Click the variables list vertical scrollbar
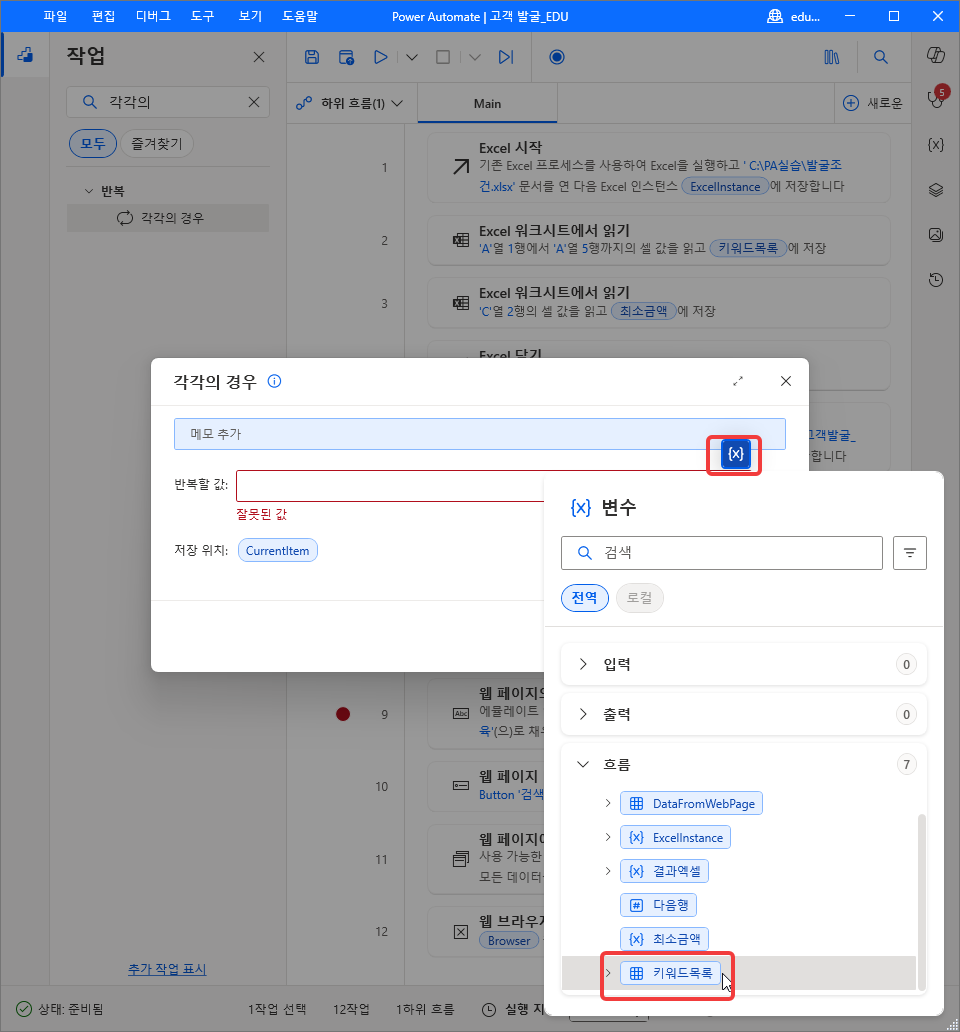The width and height of the screenshot is (960, 1032). coord(921,902)
